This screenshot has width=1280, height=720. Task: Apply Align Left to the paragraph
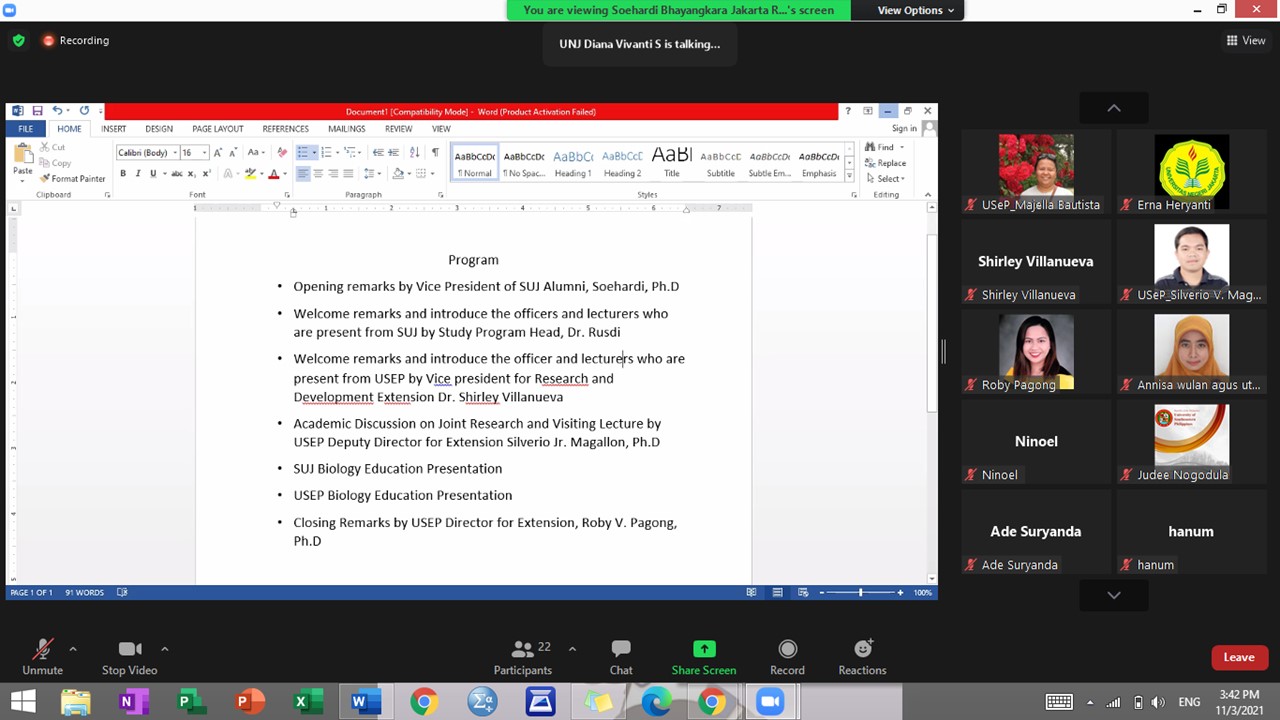303,174
